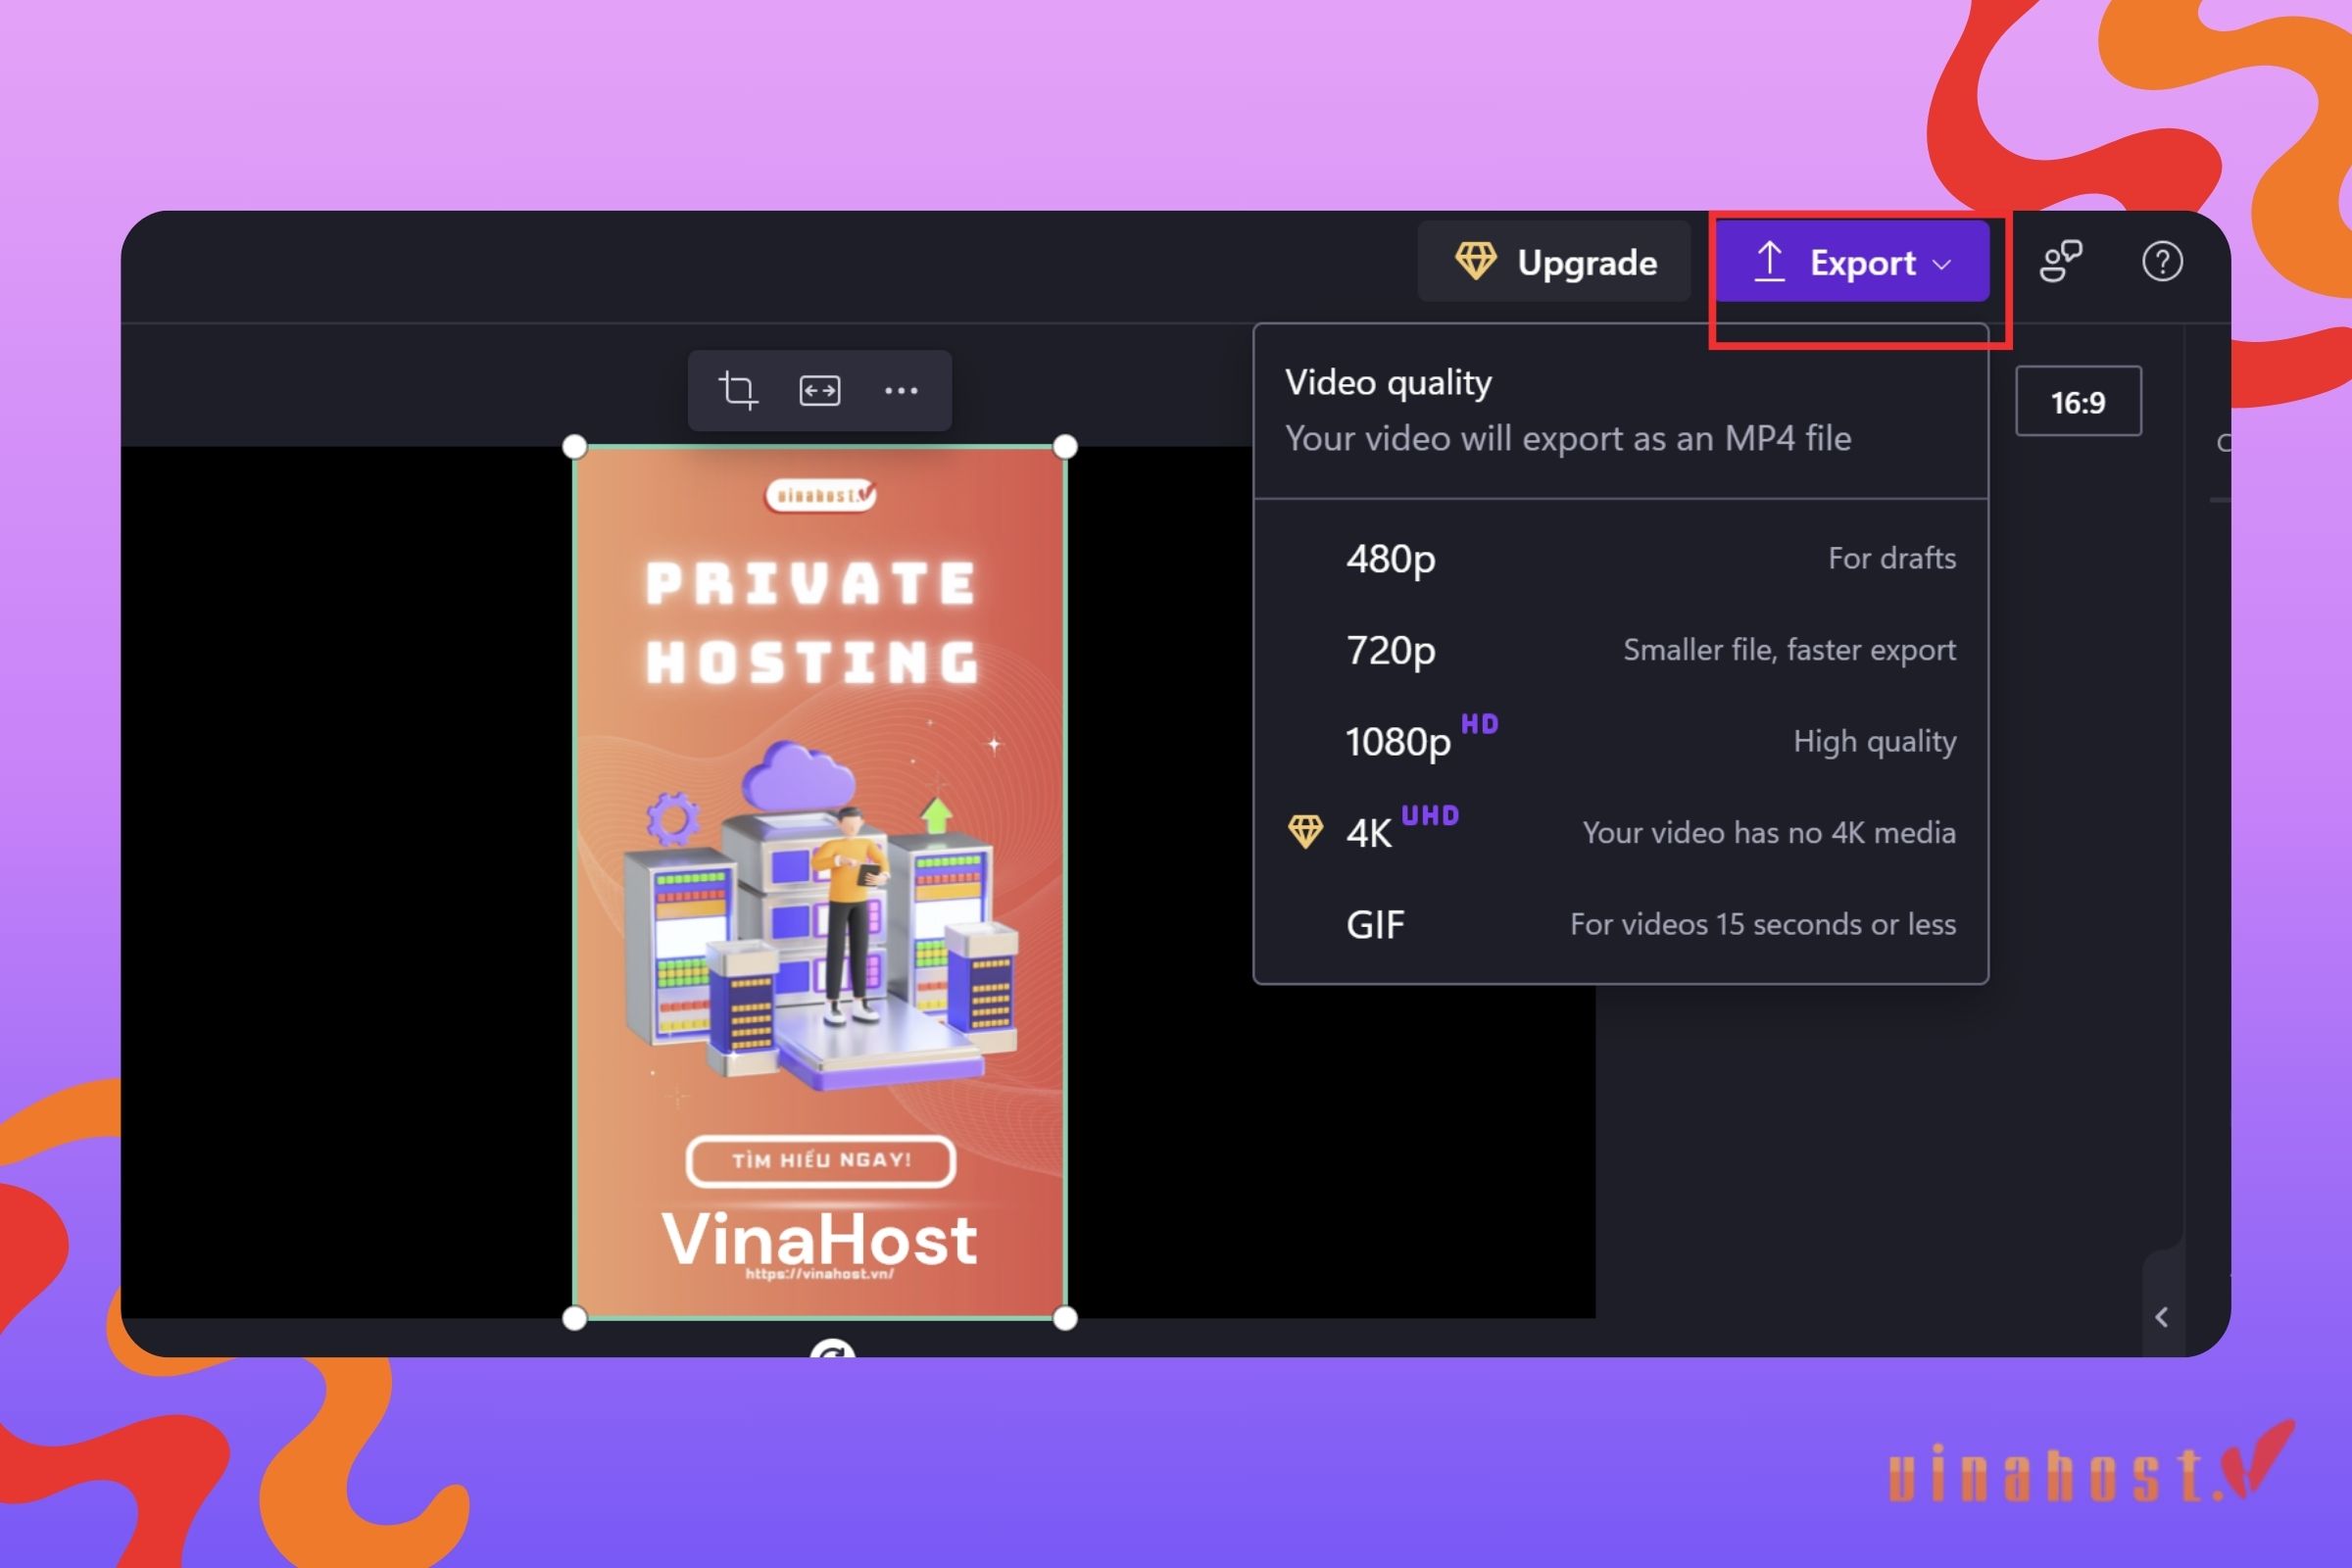Select the Private Hosting poster in preview
Screen dimensions: 2352x1568
(x=820, y=882)
